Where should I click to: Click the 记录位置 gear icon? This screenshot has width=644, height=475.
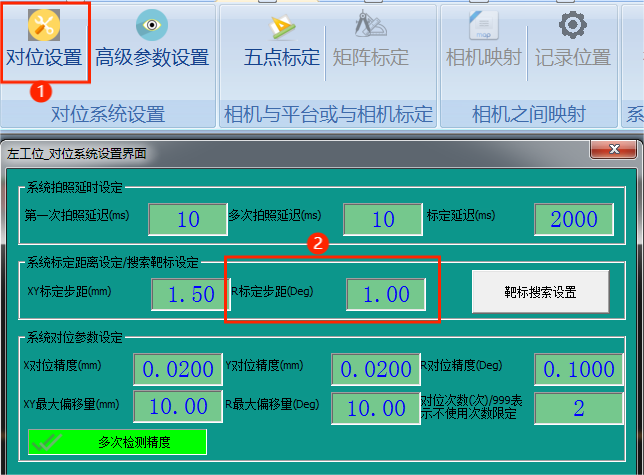(572, 25)
